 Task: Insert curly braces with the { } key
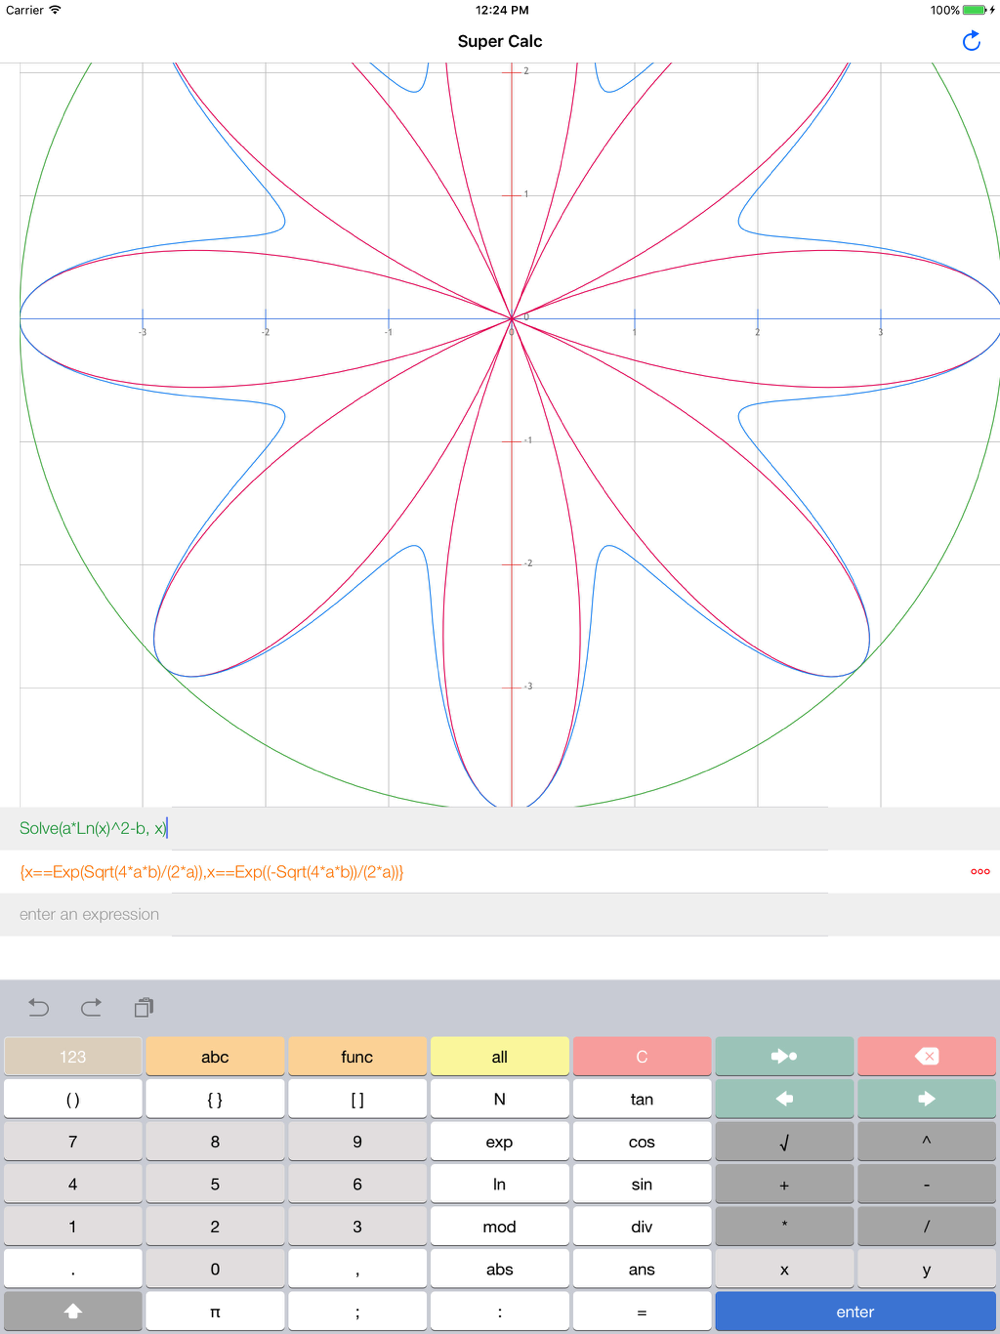[215, 1099]
